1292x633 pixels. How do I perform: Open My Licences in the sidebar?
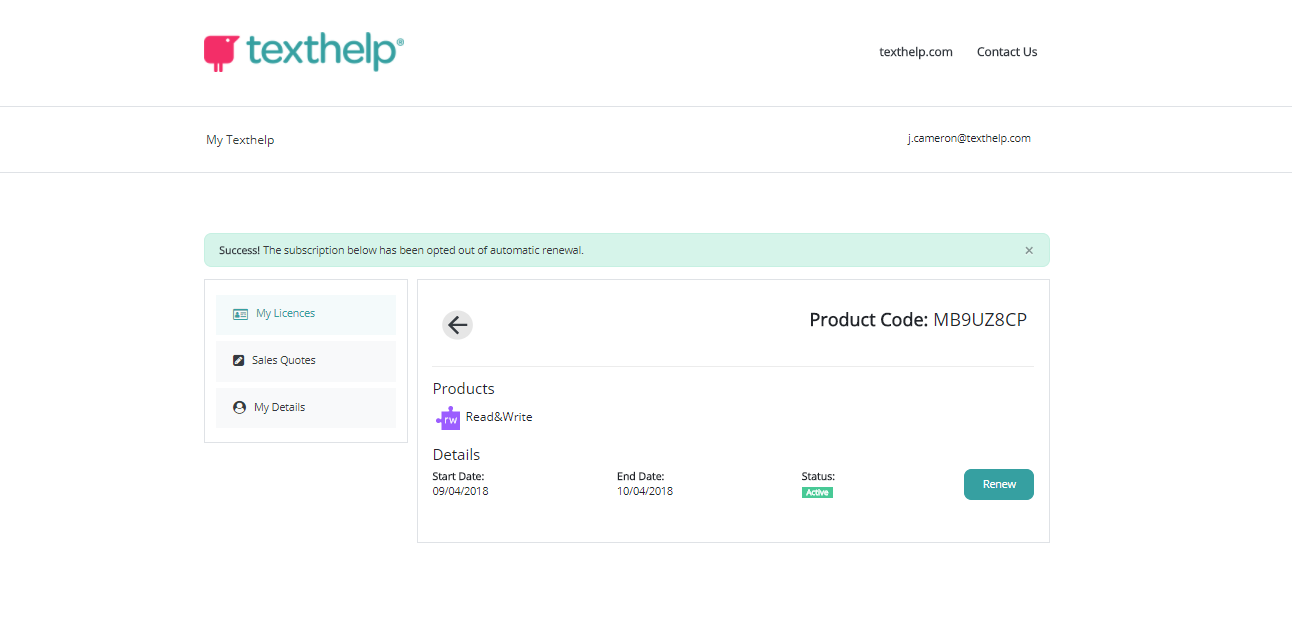(x=306, y=314)
